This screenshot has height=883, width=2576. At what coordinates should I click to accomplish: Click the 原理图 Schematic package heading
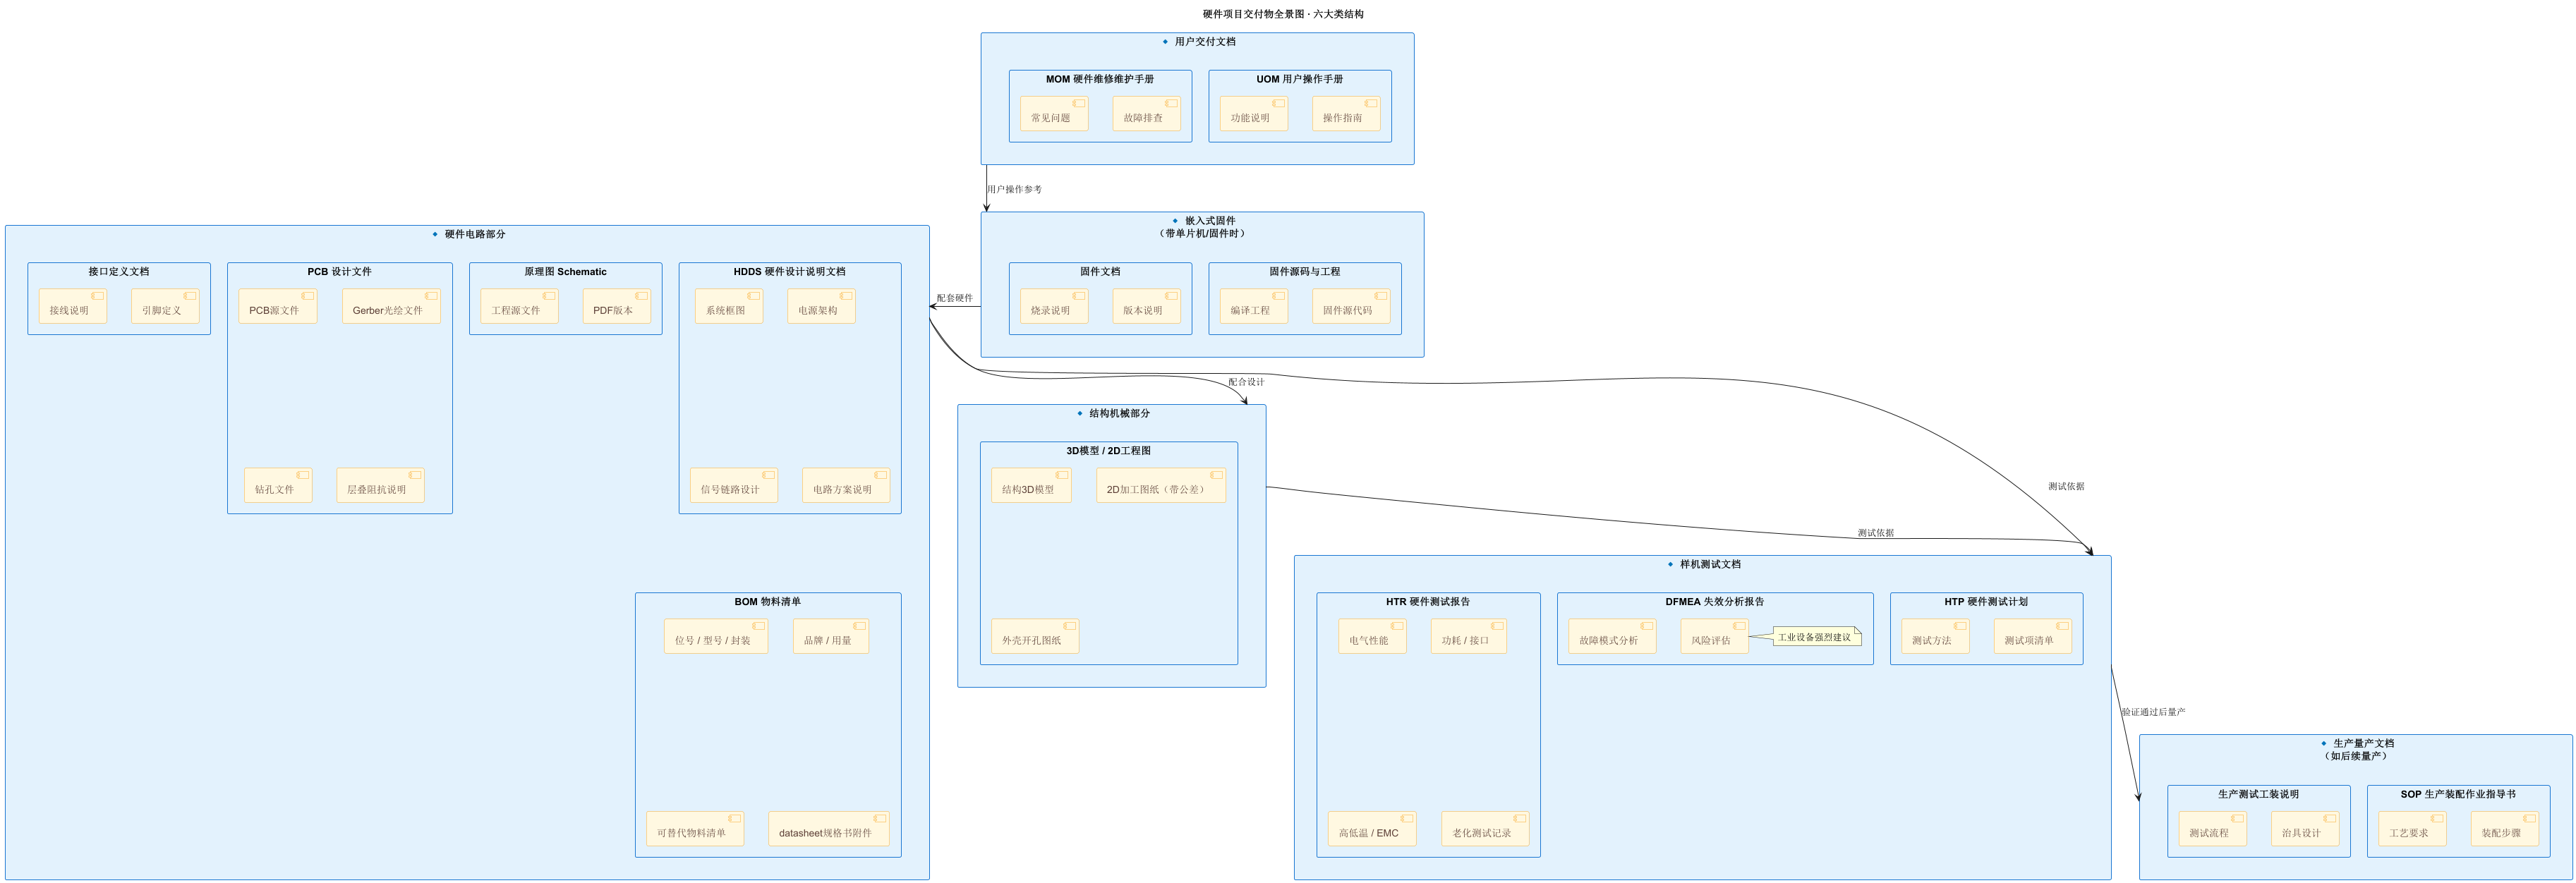click(565, 271)
